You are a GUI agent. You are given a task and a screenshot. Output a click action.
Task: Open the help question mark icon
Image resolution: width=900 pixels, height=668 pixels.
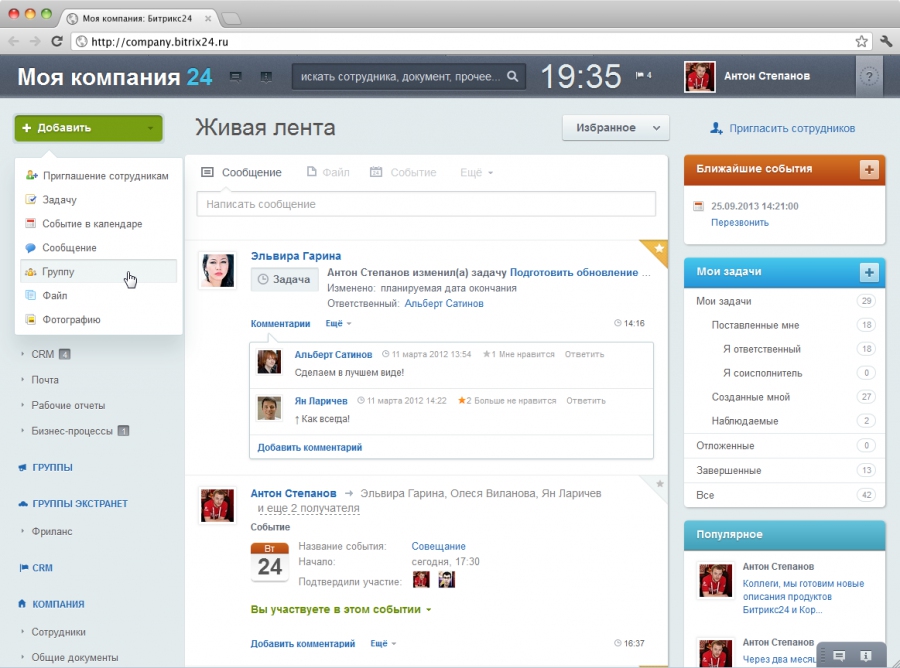point(870,76)
